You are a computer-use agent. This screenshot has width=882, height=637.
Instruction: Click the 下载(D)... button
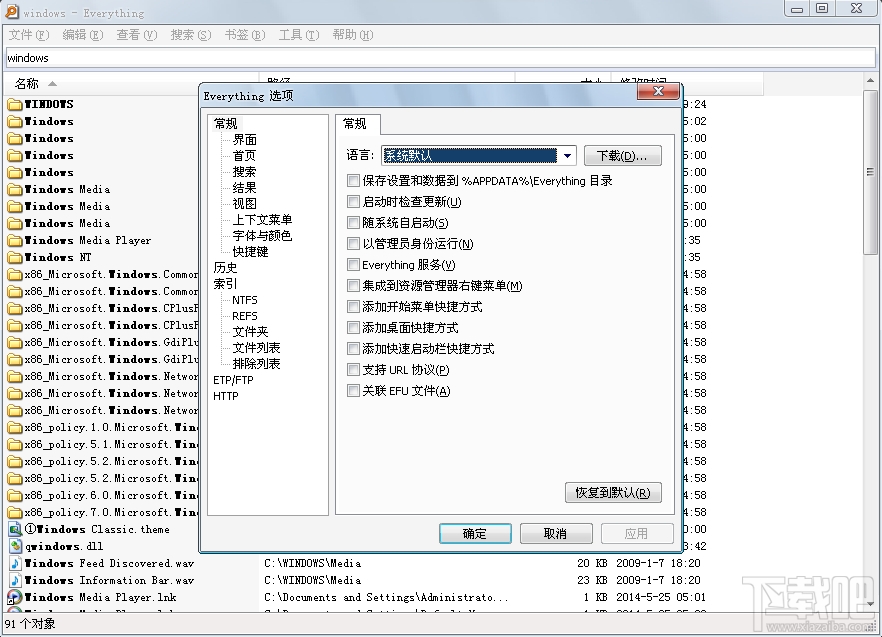[x=622, y=156]
